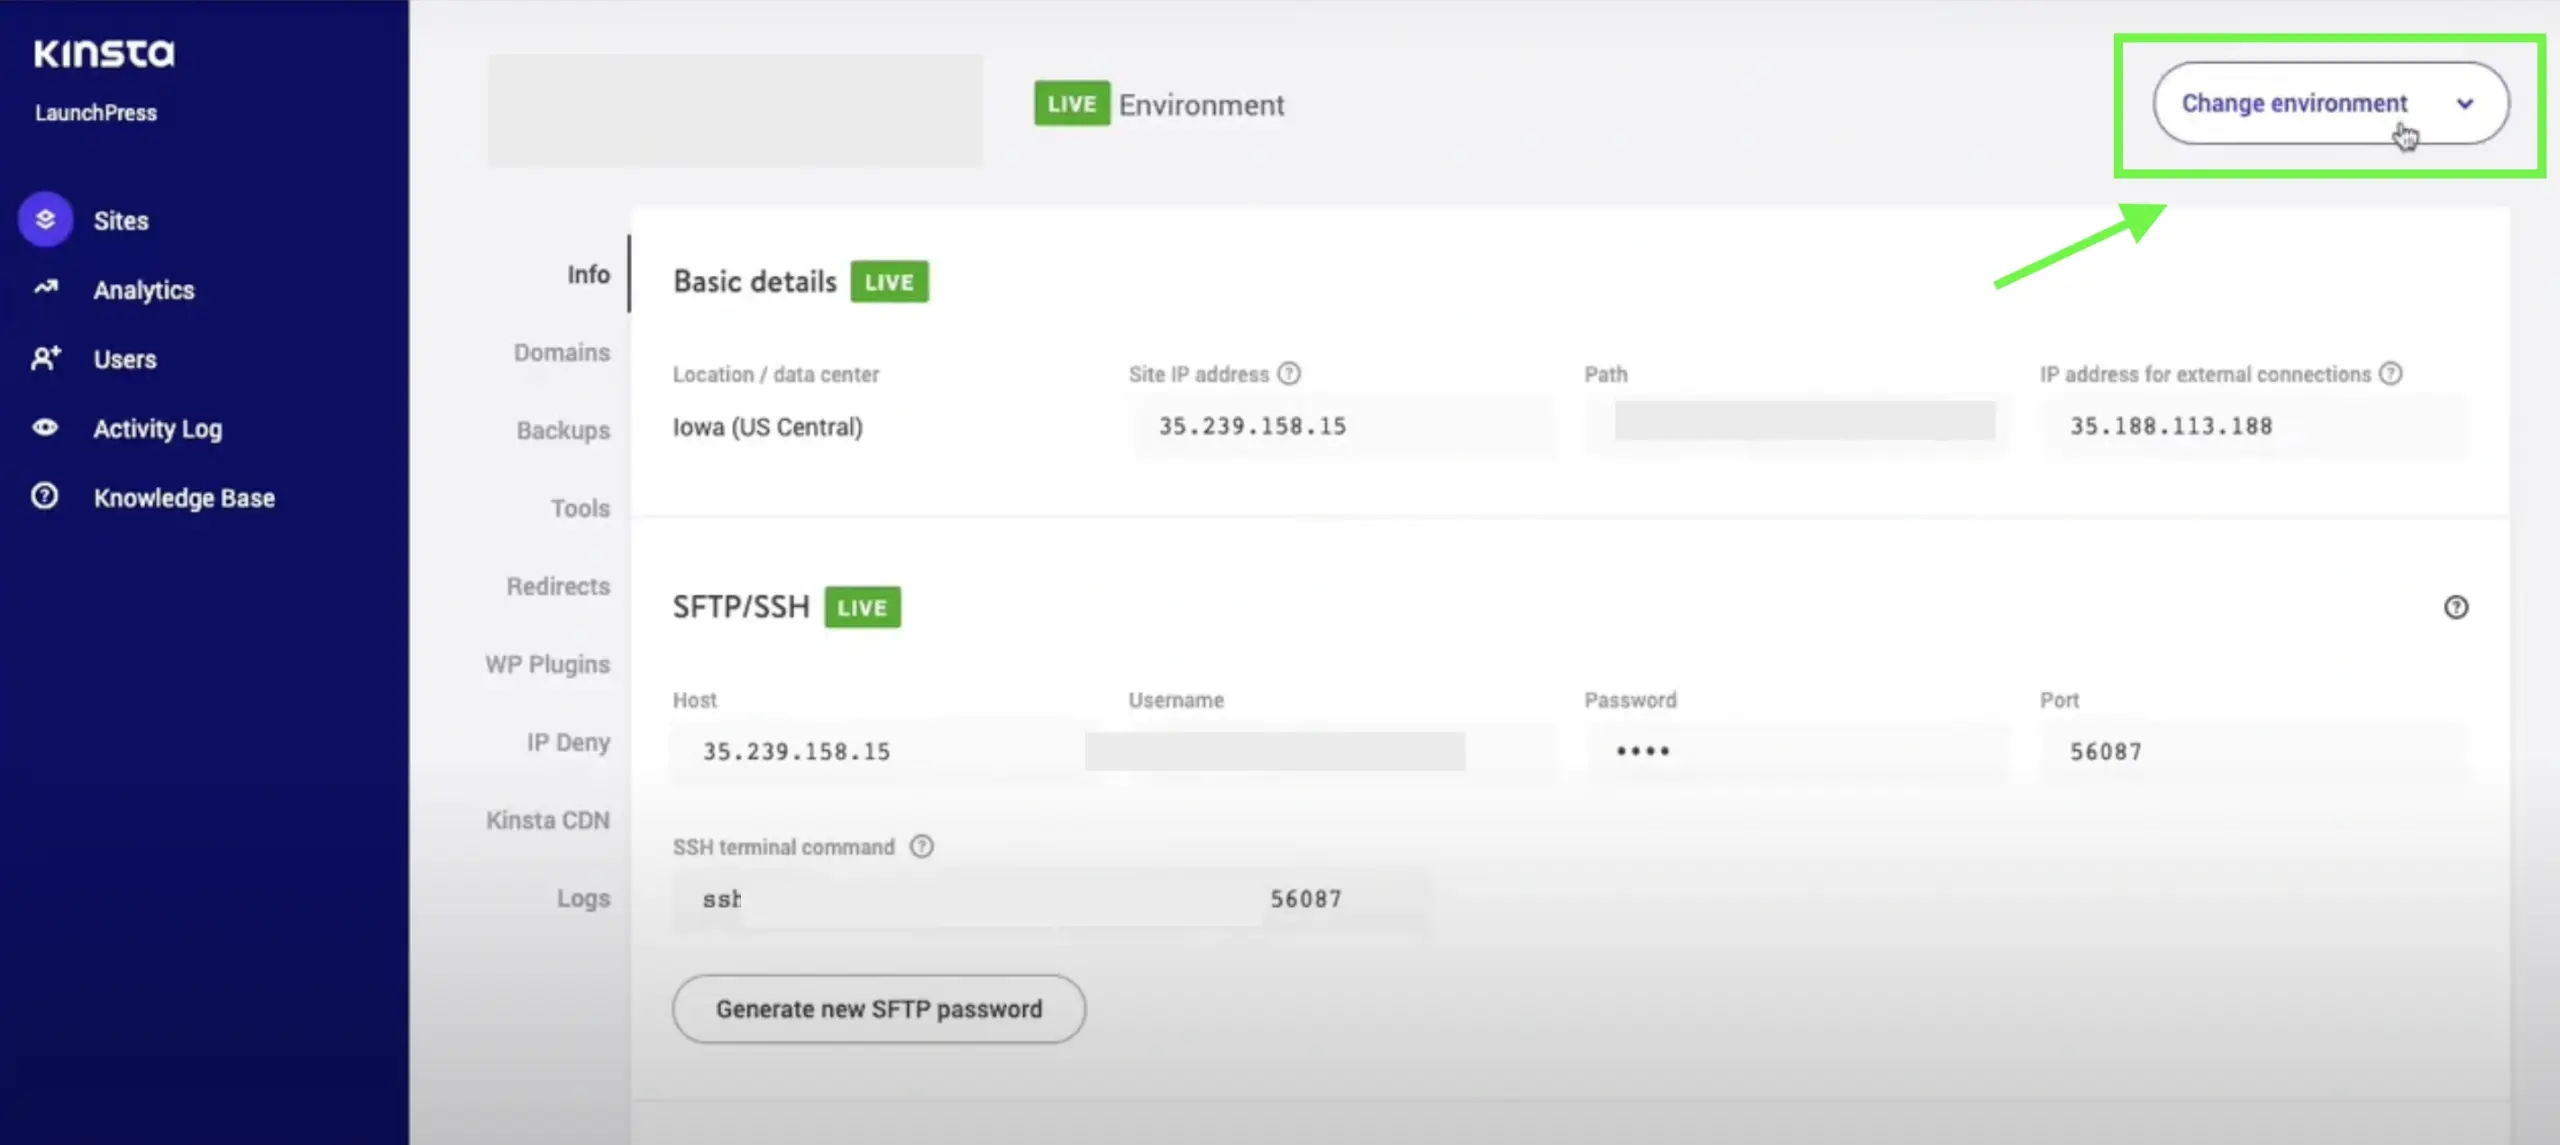Switch to the Domains tab
The width and height of the screenshot is (2560, 1145).
561,352
